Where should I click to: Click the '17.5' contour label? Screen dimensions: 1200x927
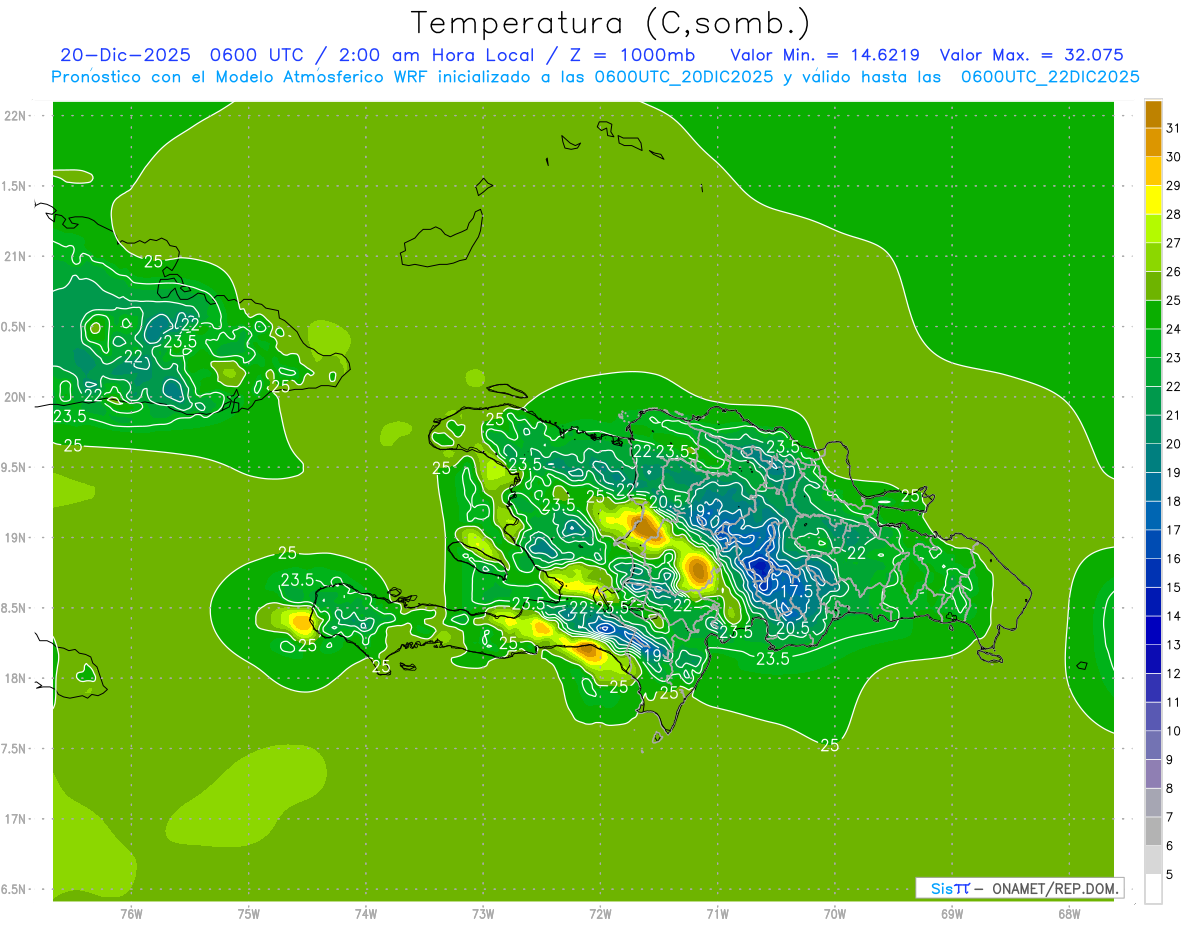point(796,591)
